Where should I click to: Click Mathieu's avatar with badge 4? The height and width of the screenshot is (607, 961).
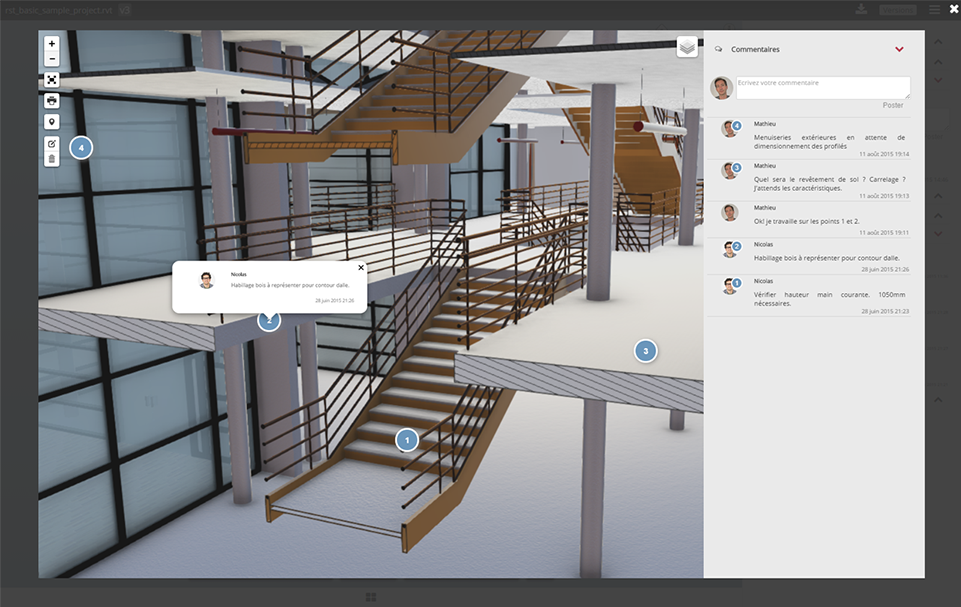click(x=730, y=129)
